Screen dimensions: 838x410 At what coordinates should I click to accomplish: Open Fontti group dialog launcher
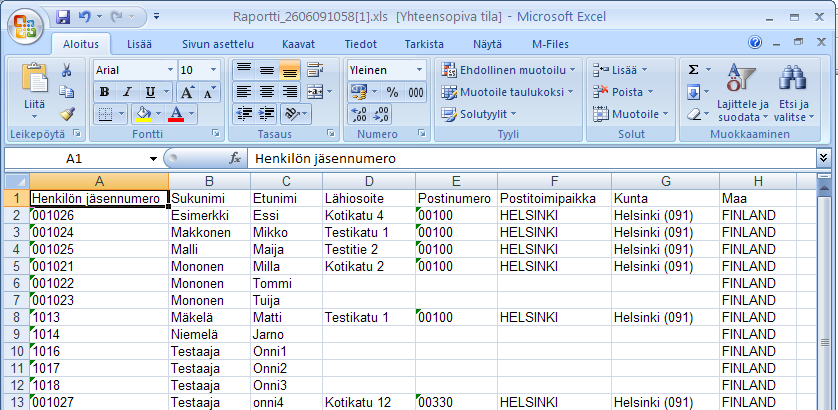coord(216,133)
